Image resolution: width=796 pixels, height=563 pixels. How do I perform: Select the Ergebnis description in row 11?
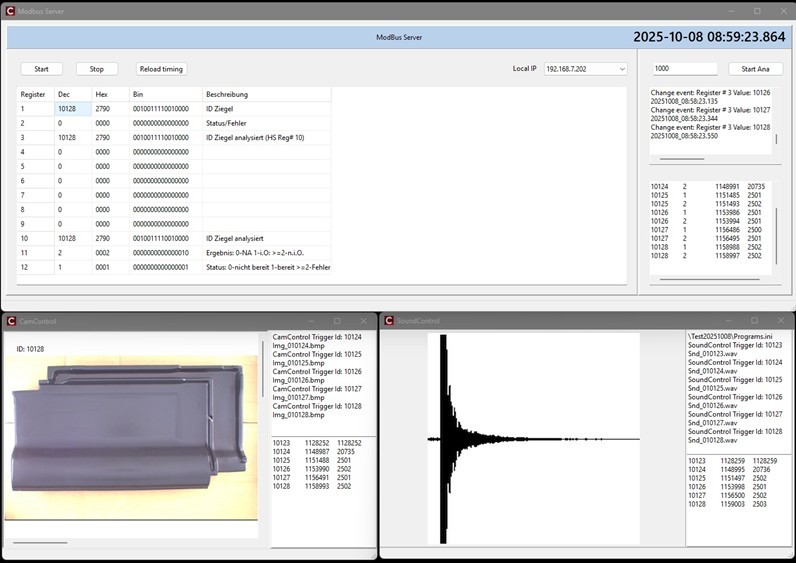click(x=267, y=253)
